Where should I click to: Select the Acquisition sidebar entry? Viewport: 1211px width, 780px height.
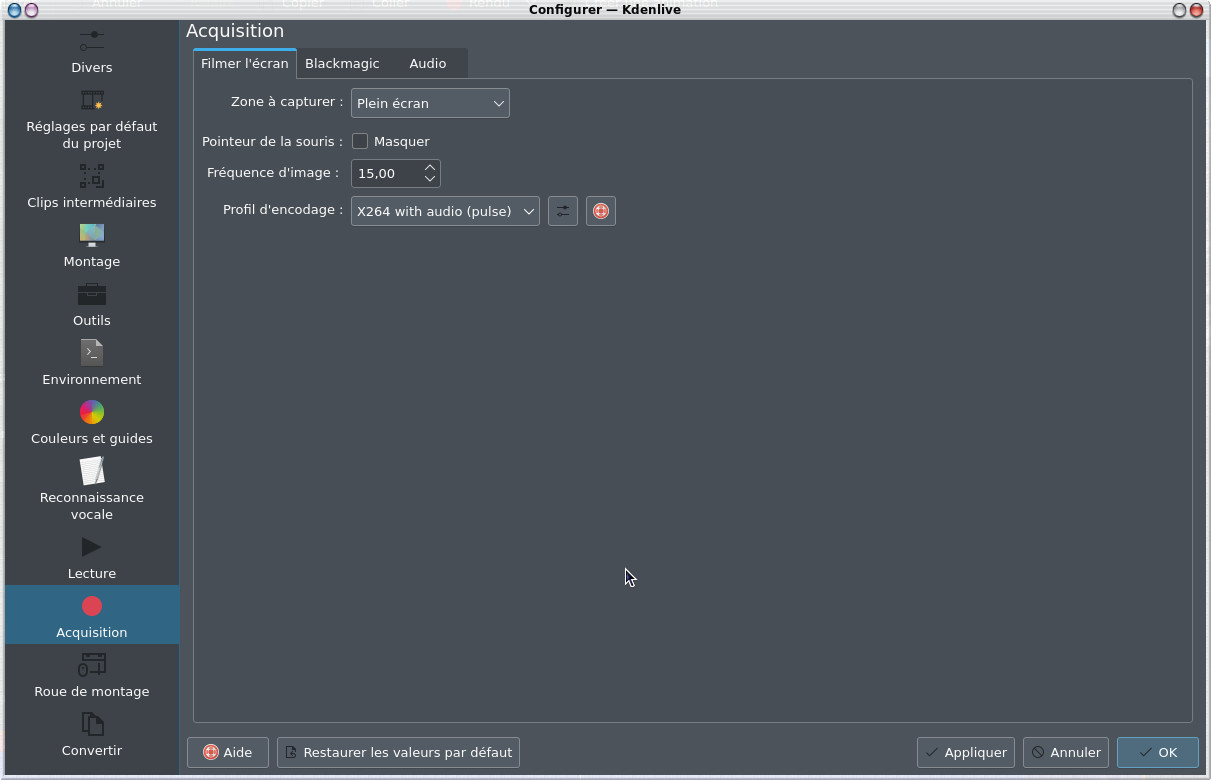coord(92,615)
